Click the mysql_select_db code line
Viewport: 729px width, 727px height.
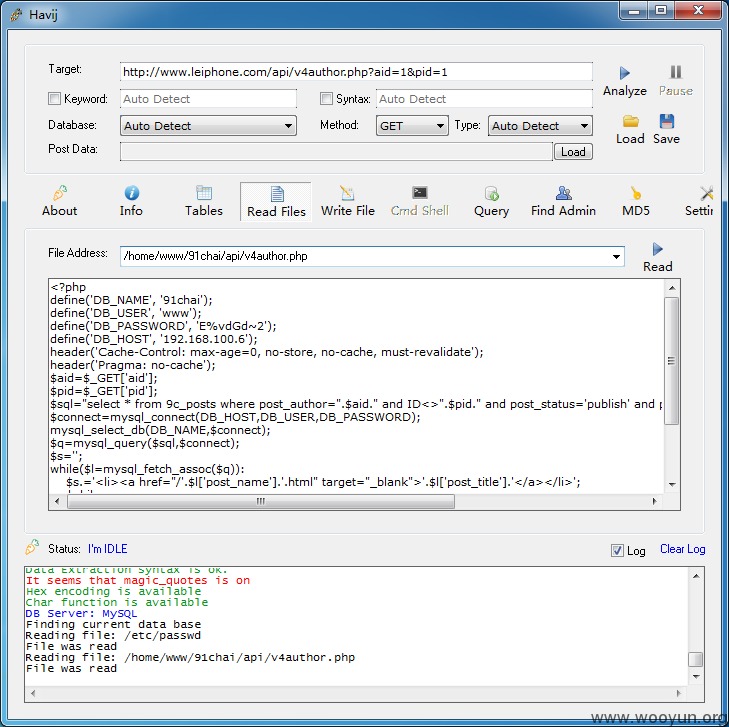coord(160,430)
